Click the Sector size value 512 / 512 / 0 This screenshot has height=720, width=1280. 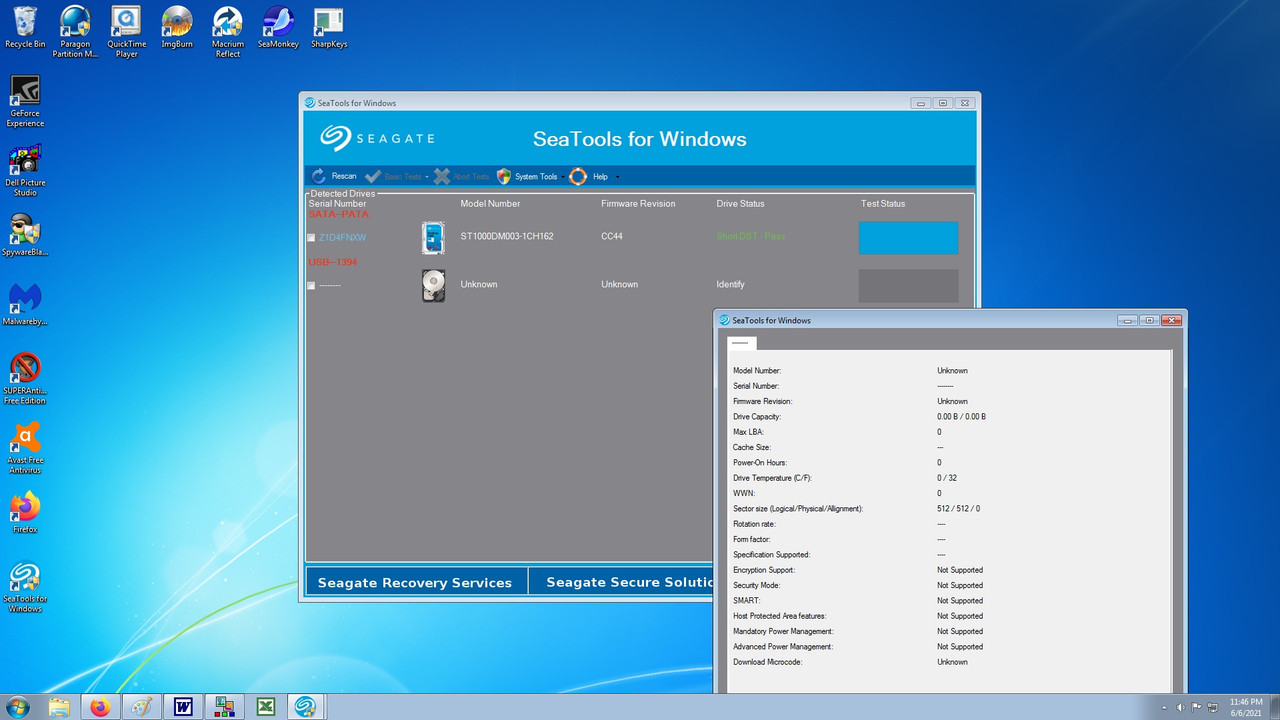(x=958, y=508)
